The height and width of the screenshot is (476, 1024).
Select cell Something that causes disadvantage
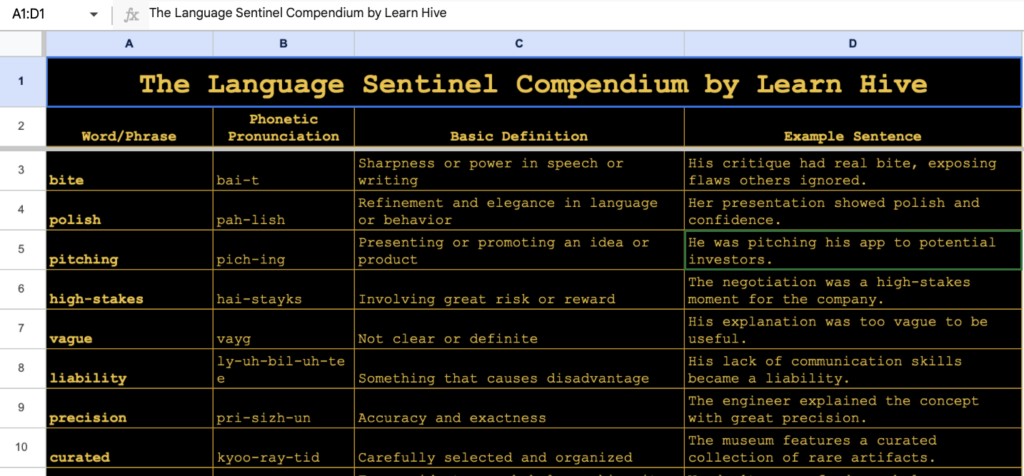tap(519, 369)
